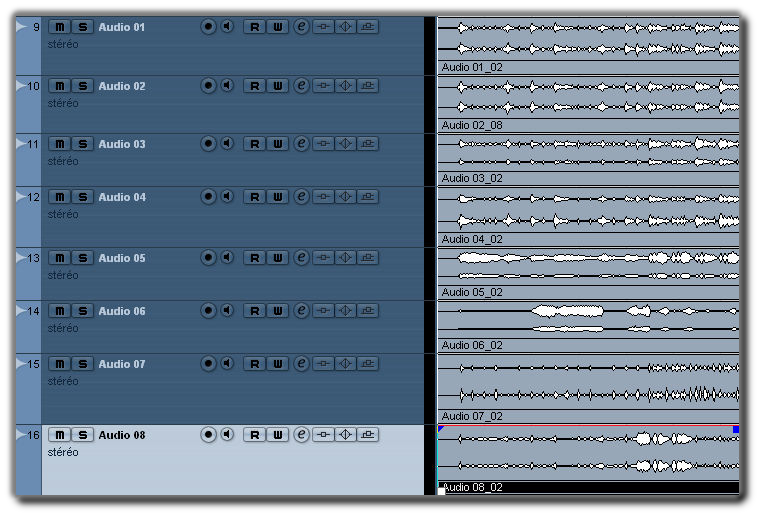Expand track 13 using the triangle

(22, 257)
